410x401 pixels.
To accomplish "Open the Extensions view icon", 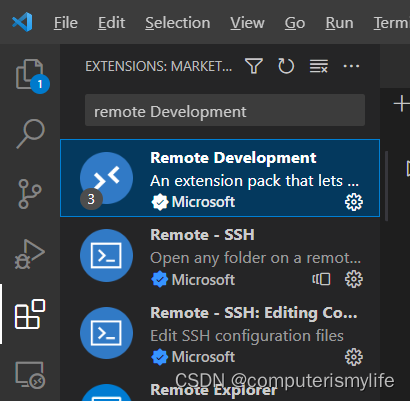I will (30, 314).
